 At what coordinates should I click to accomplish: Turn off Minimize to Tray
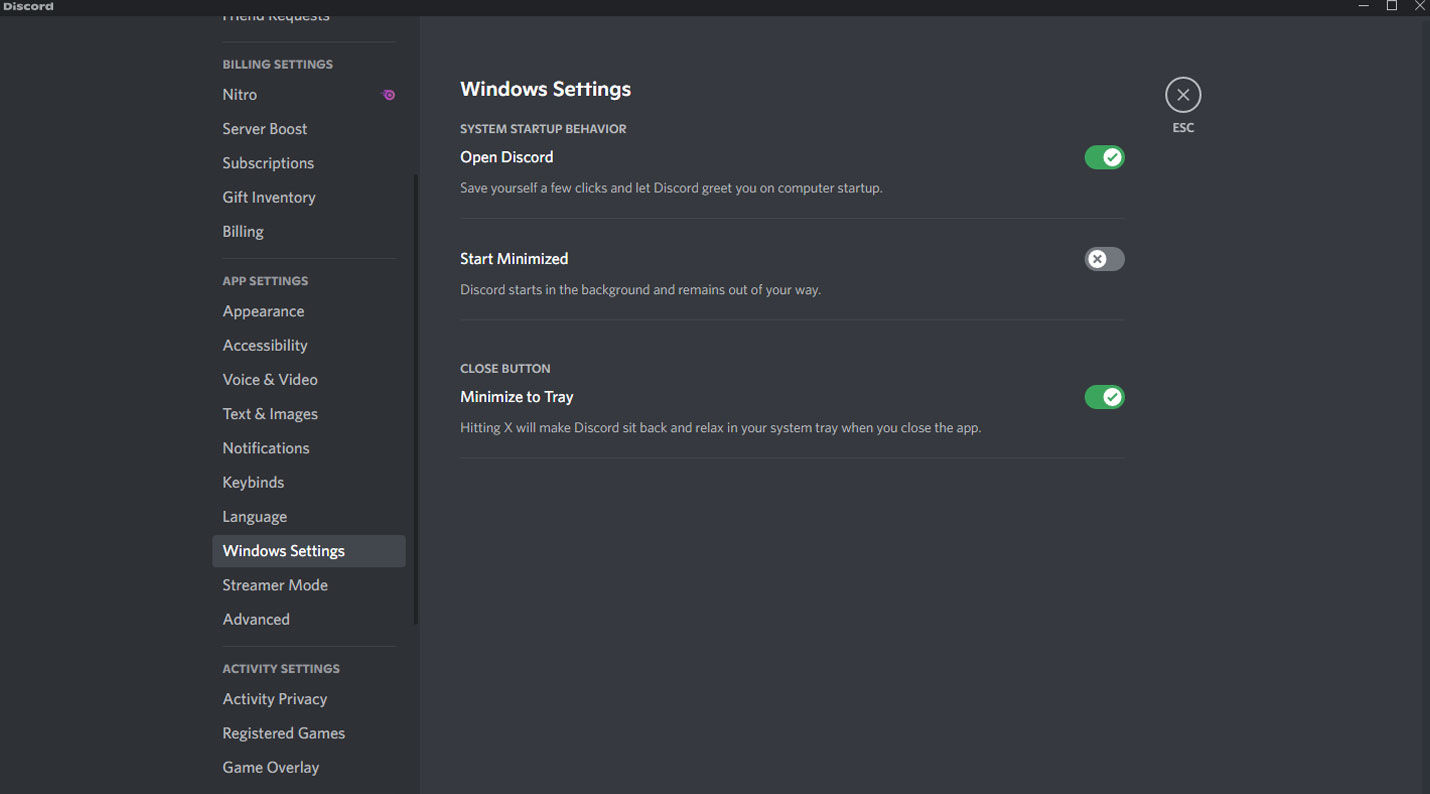(x=1104, y=397)
